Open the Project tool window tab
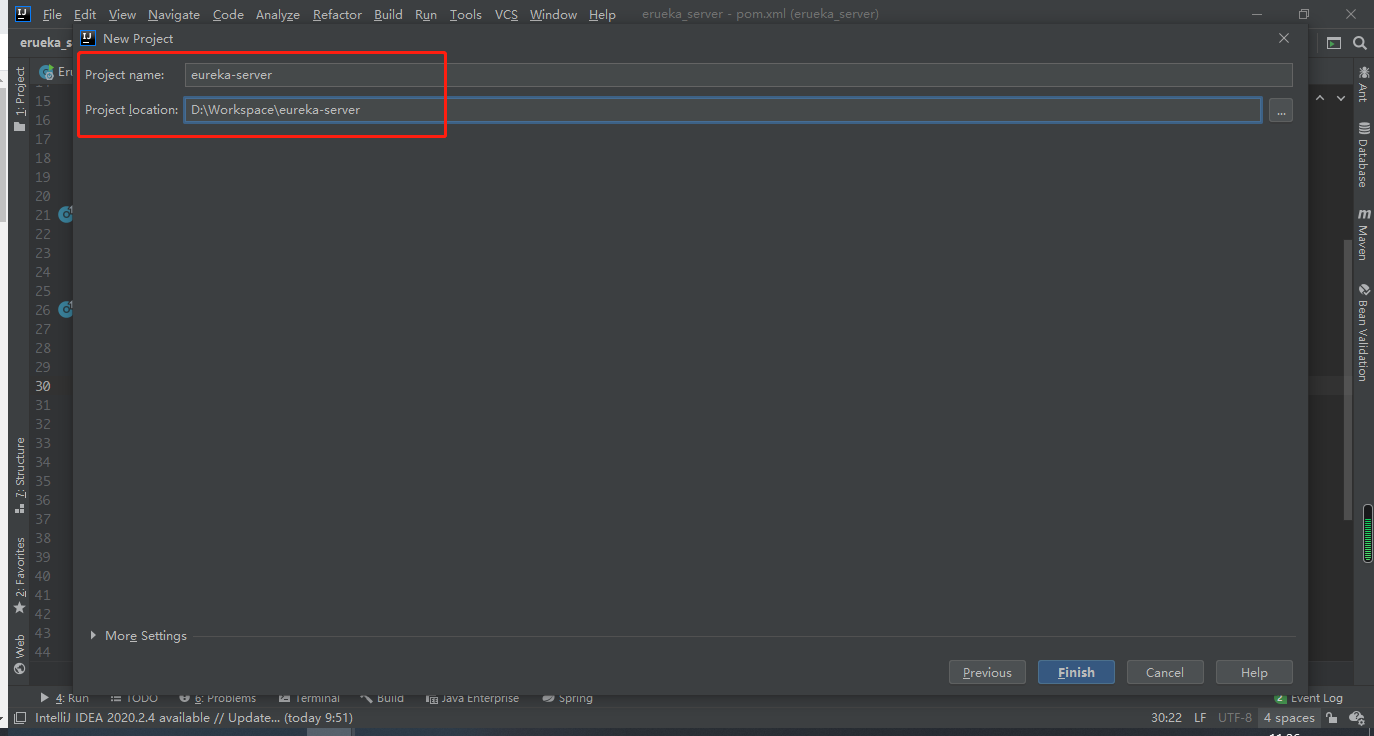Viewport: 1374px width, 736px height. [x=19, y=99]
